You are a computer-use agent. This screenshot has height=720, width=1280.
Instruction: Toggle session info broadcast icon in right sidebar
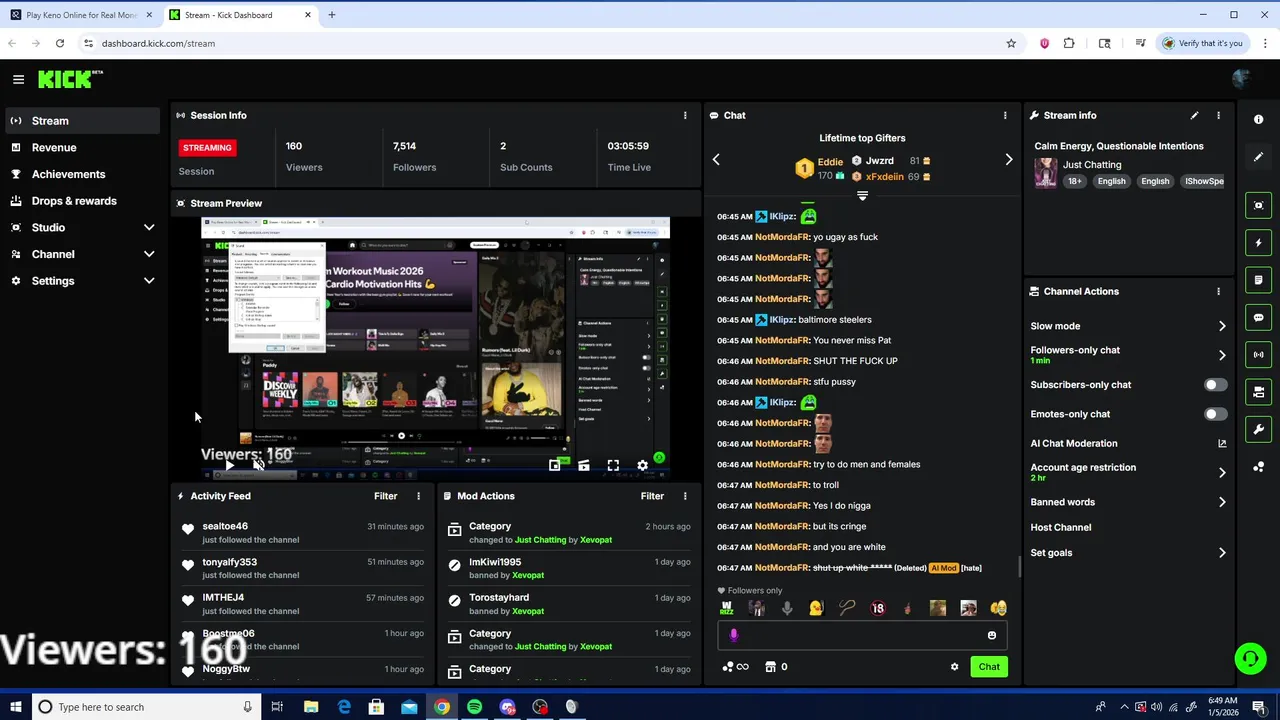click(1258, 354)
